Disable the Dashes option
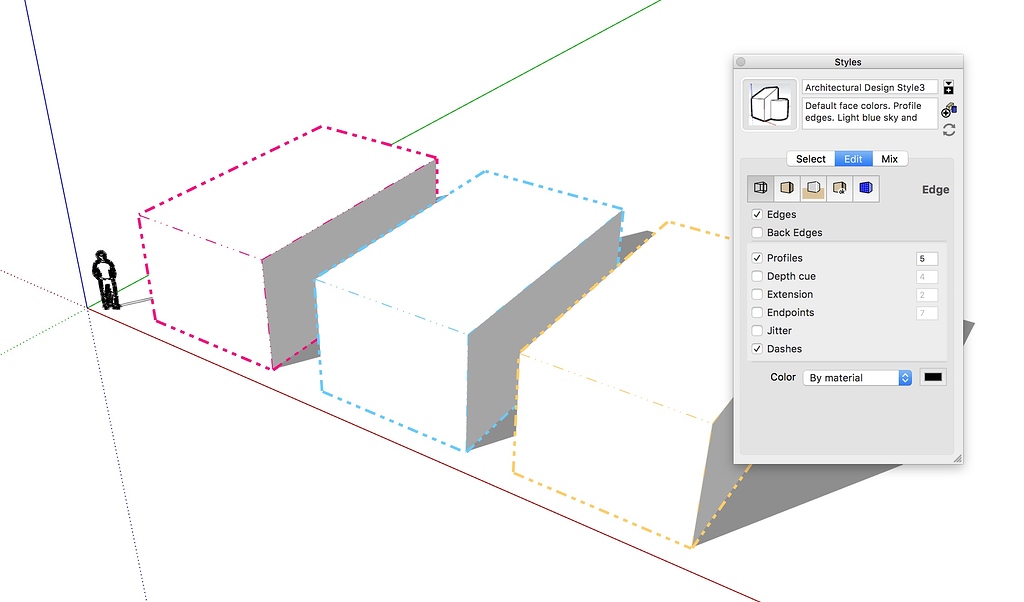Screen dimensions: 1024x602 757,348
